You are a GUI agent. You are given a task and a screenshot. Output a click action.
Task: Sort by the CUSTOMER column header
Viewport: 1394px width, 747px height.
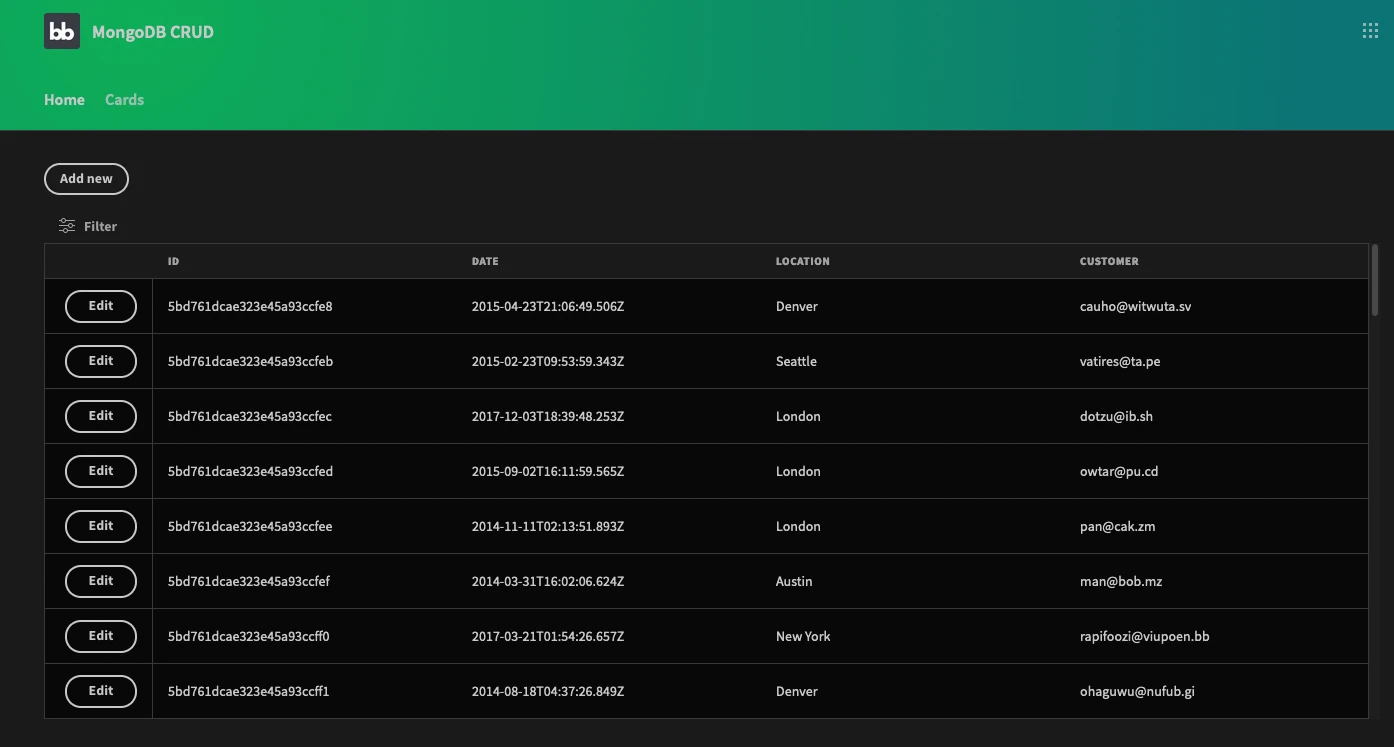point(1109,261)
